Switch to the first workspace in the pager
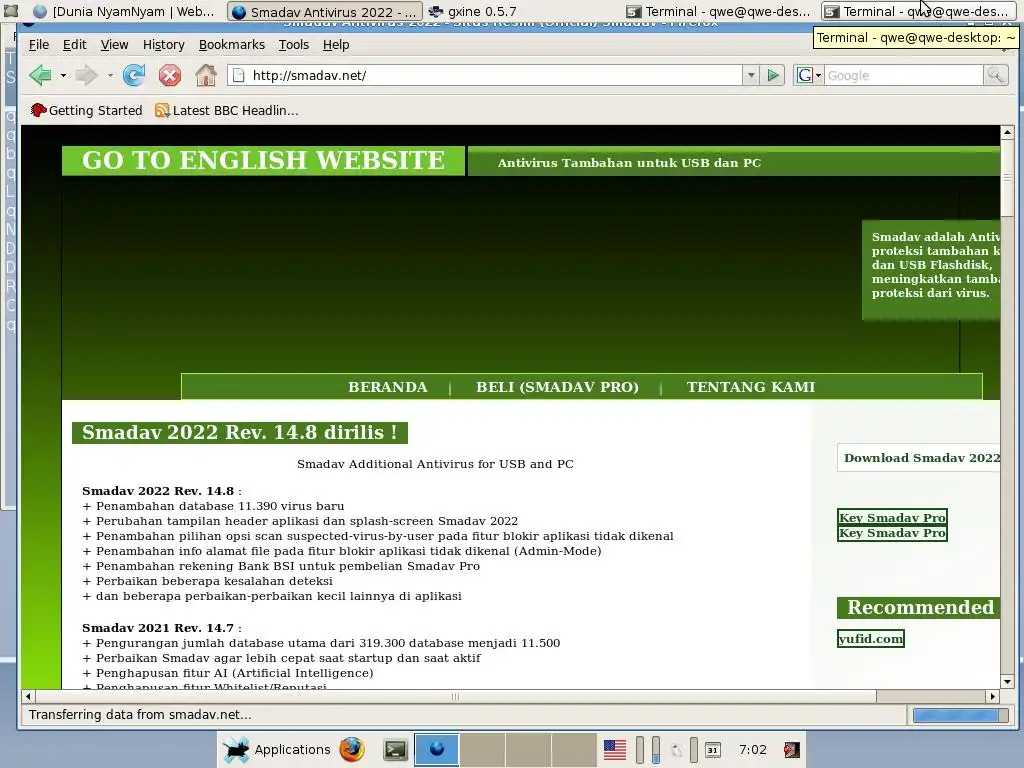 436,750
